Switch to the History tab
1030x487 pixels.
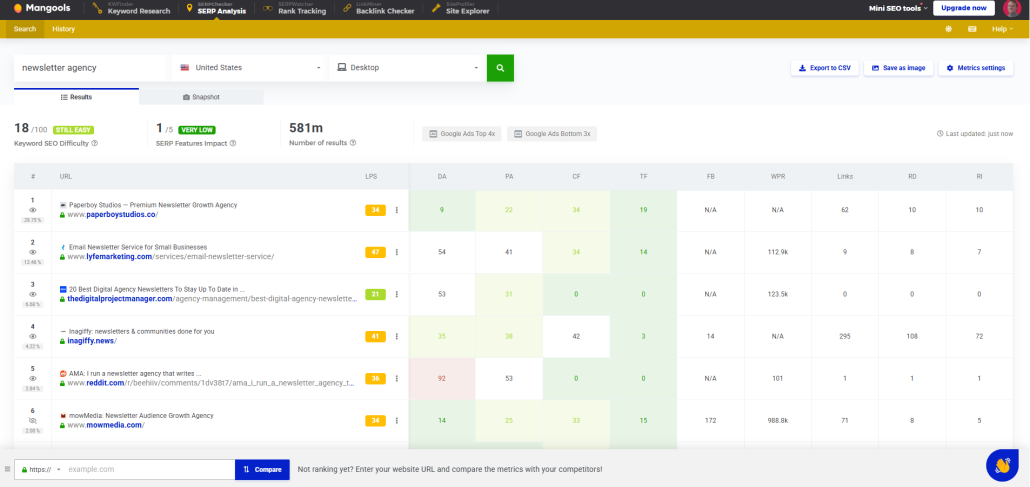click(64, 29)
